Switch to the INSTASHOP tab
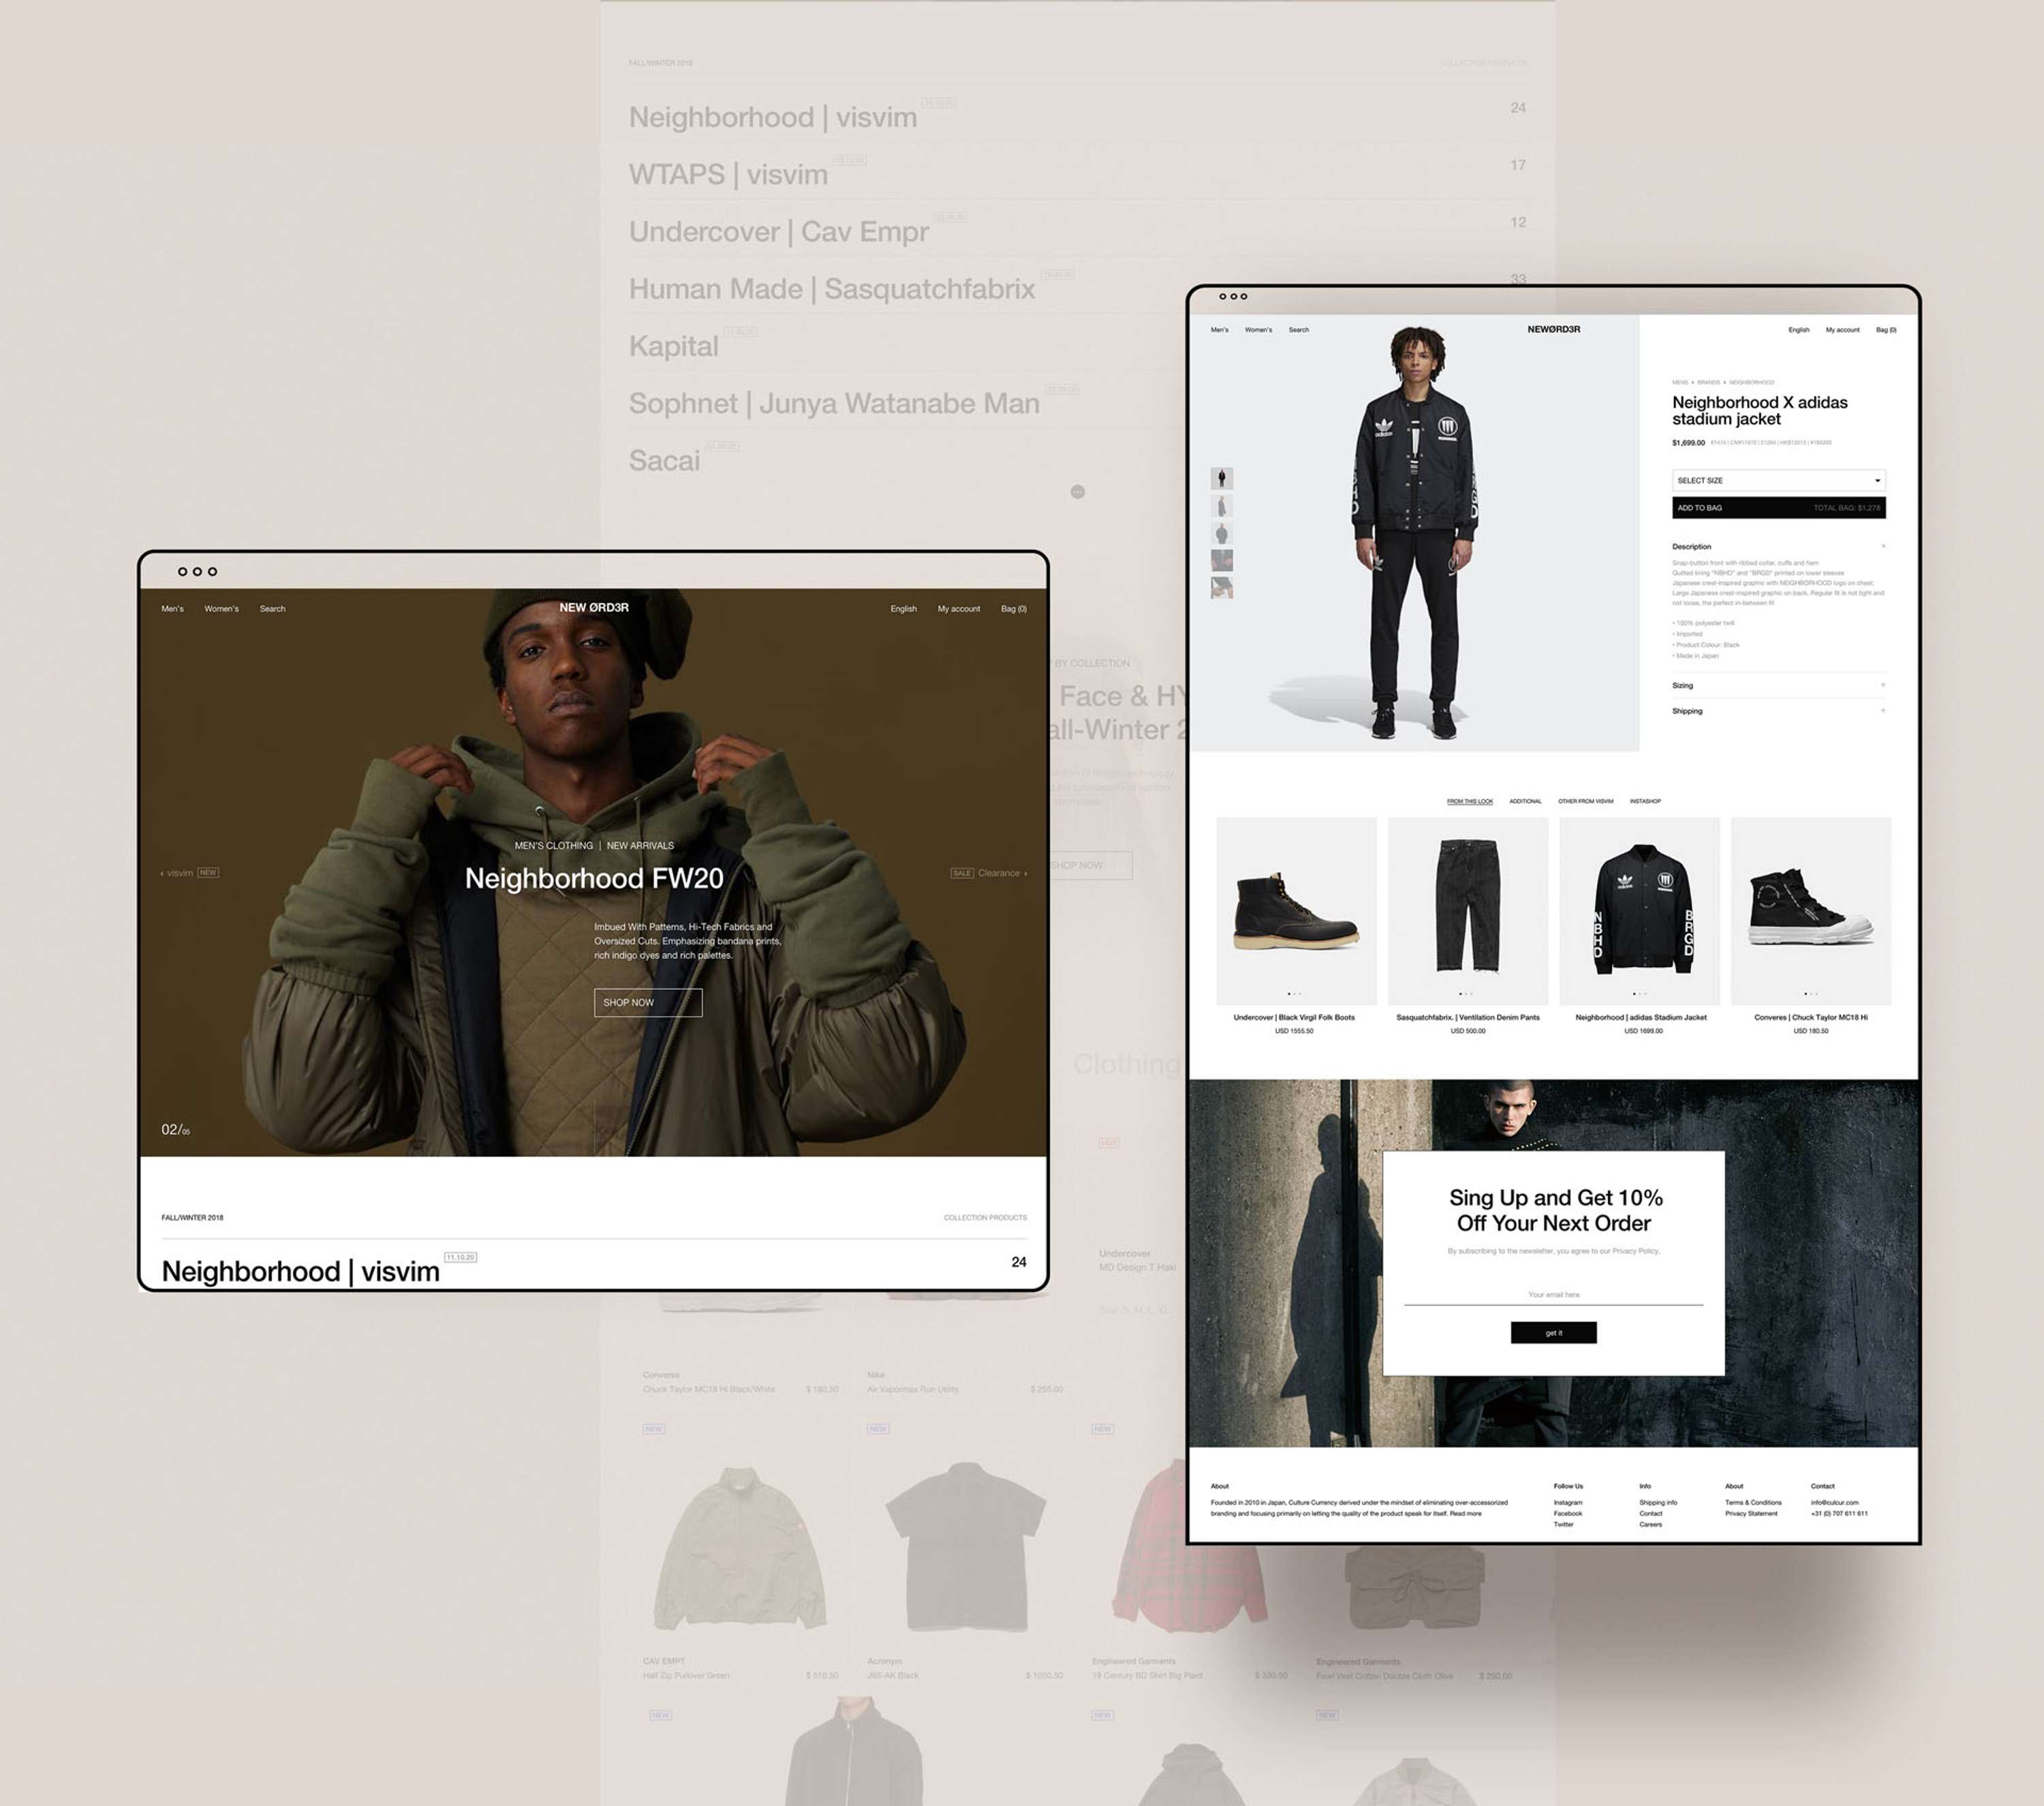The height and width of the screenshot is (1806, 2044). tap(1645, 801)
